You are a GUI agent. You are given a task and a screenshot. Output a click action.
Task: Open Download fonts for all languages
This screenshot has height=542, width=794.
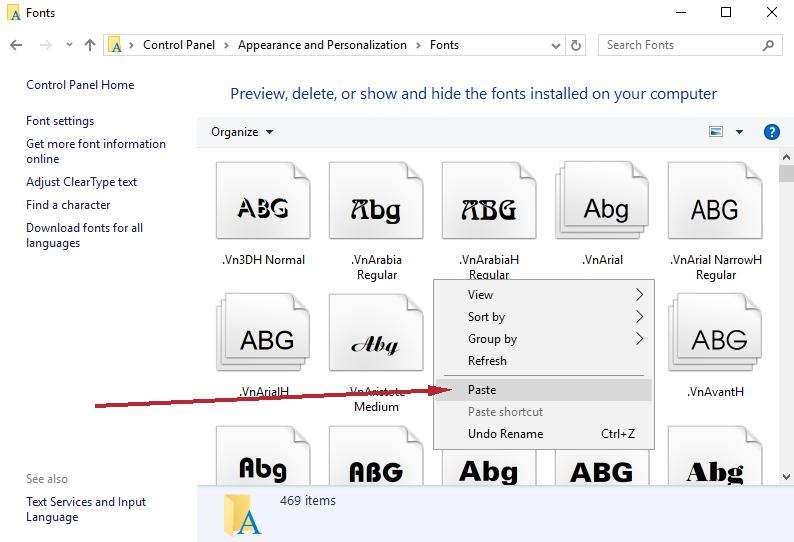(84, 235)
